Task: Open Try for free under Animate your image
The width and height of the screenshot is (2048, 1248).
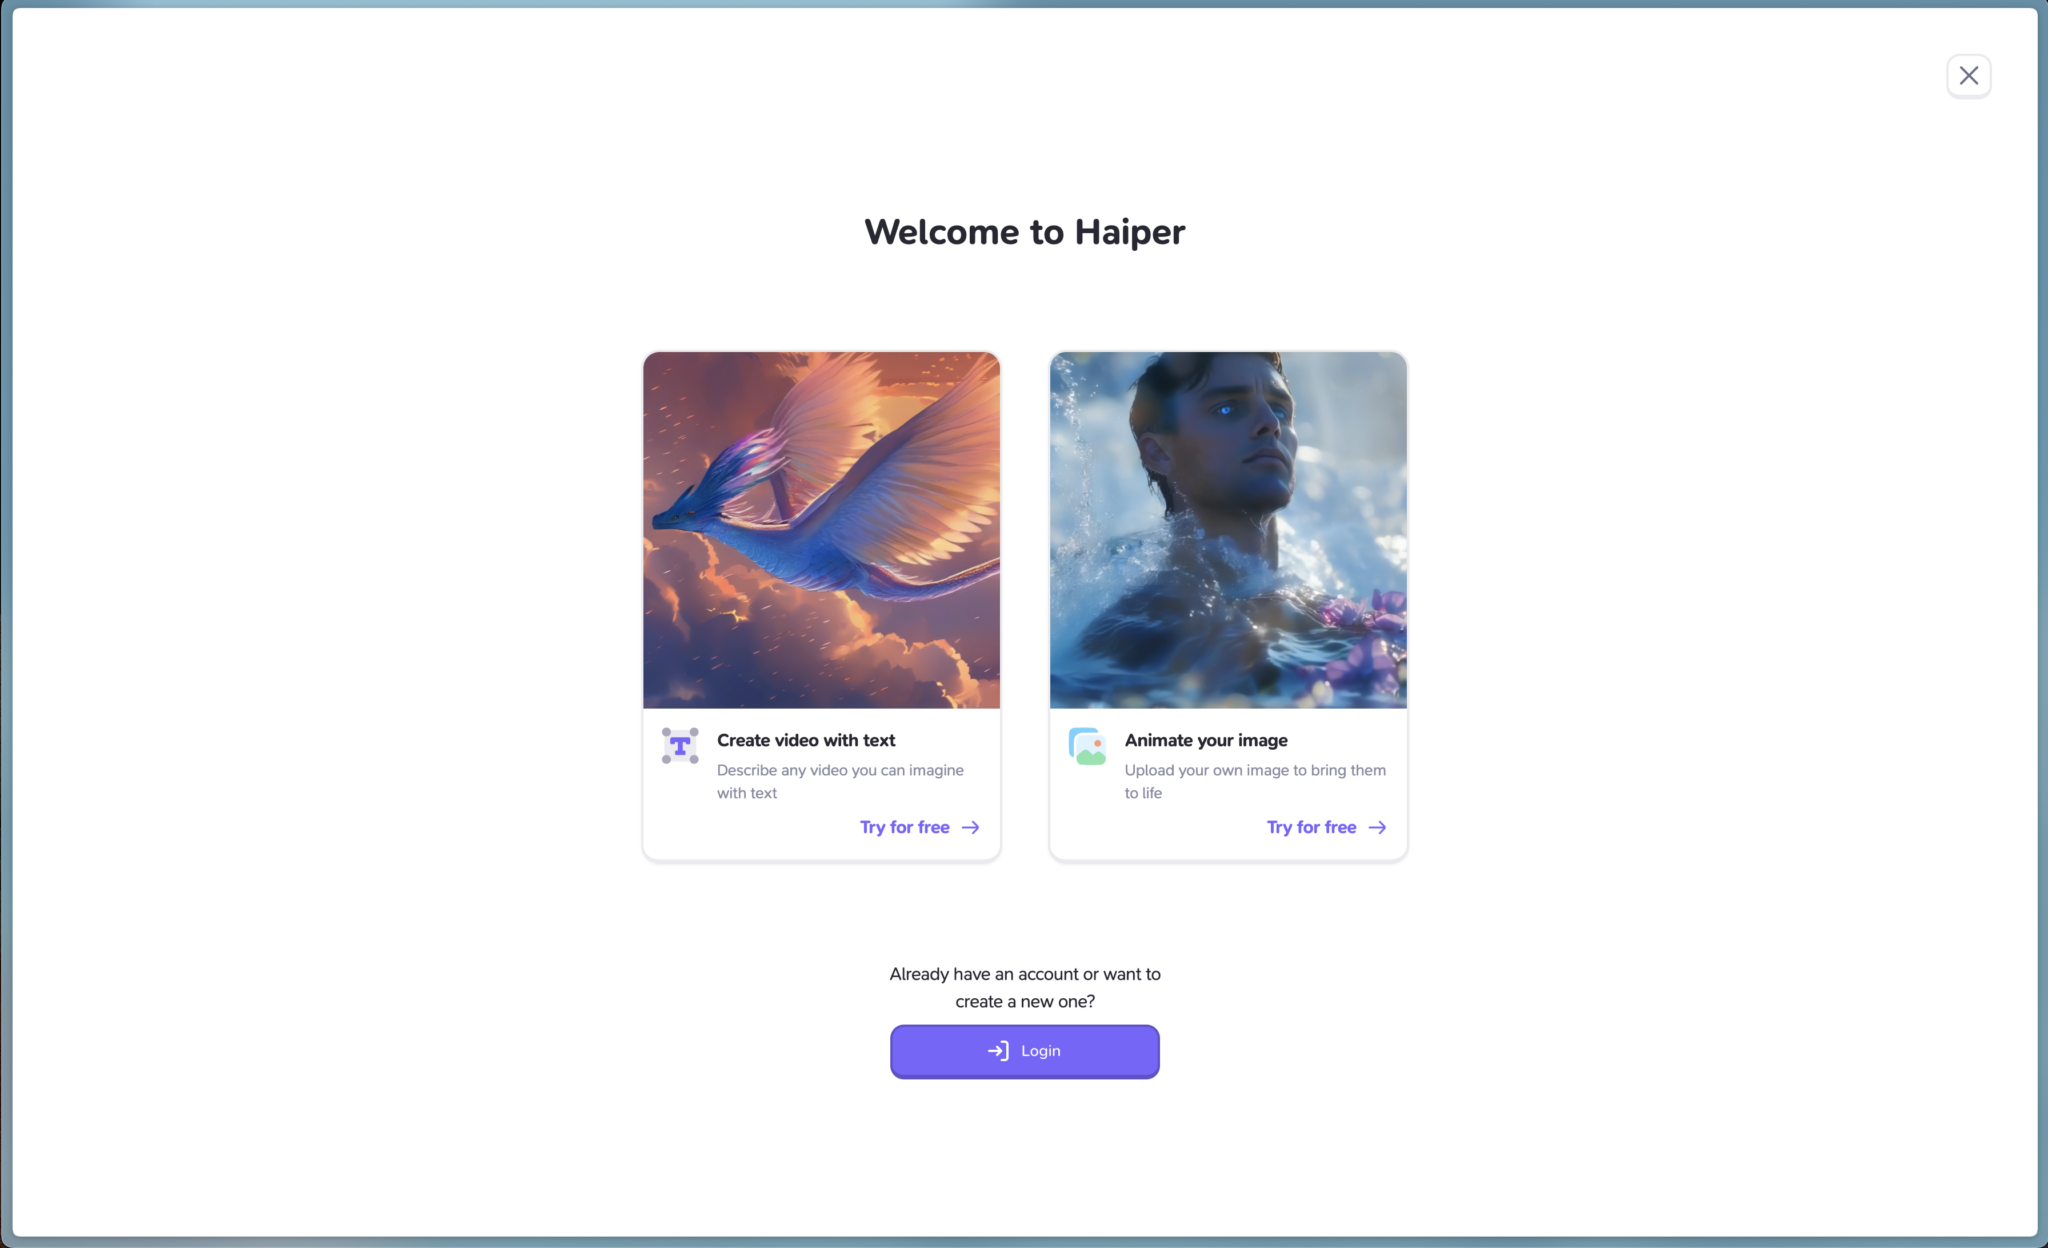Action: tap(1326, 828)
